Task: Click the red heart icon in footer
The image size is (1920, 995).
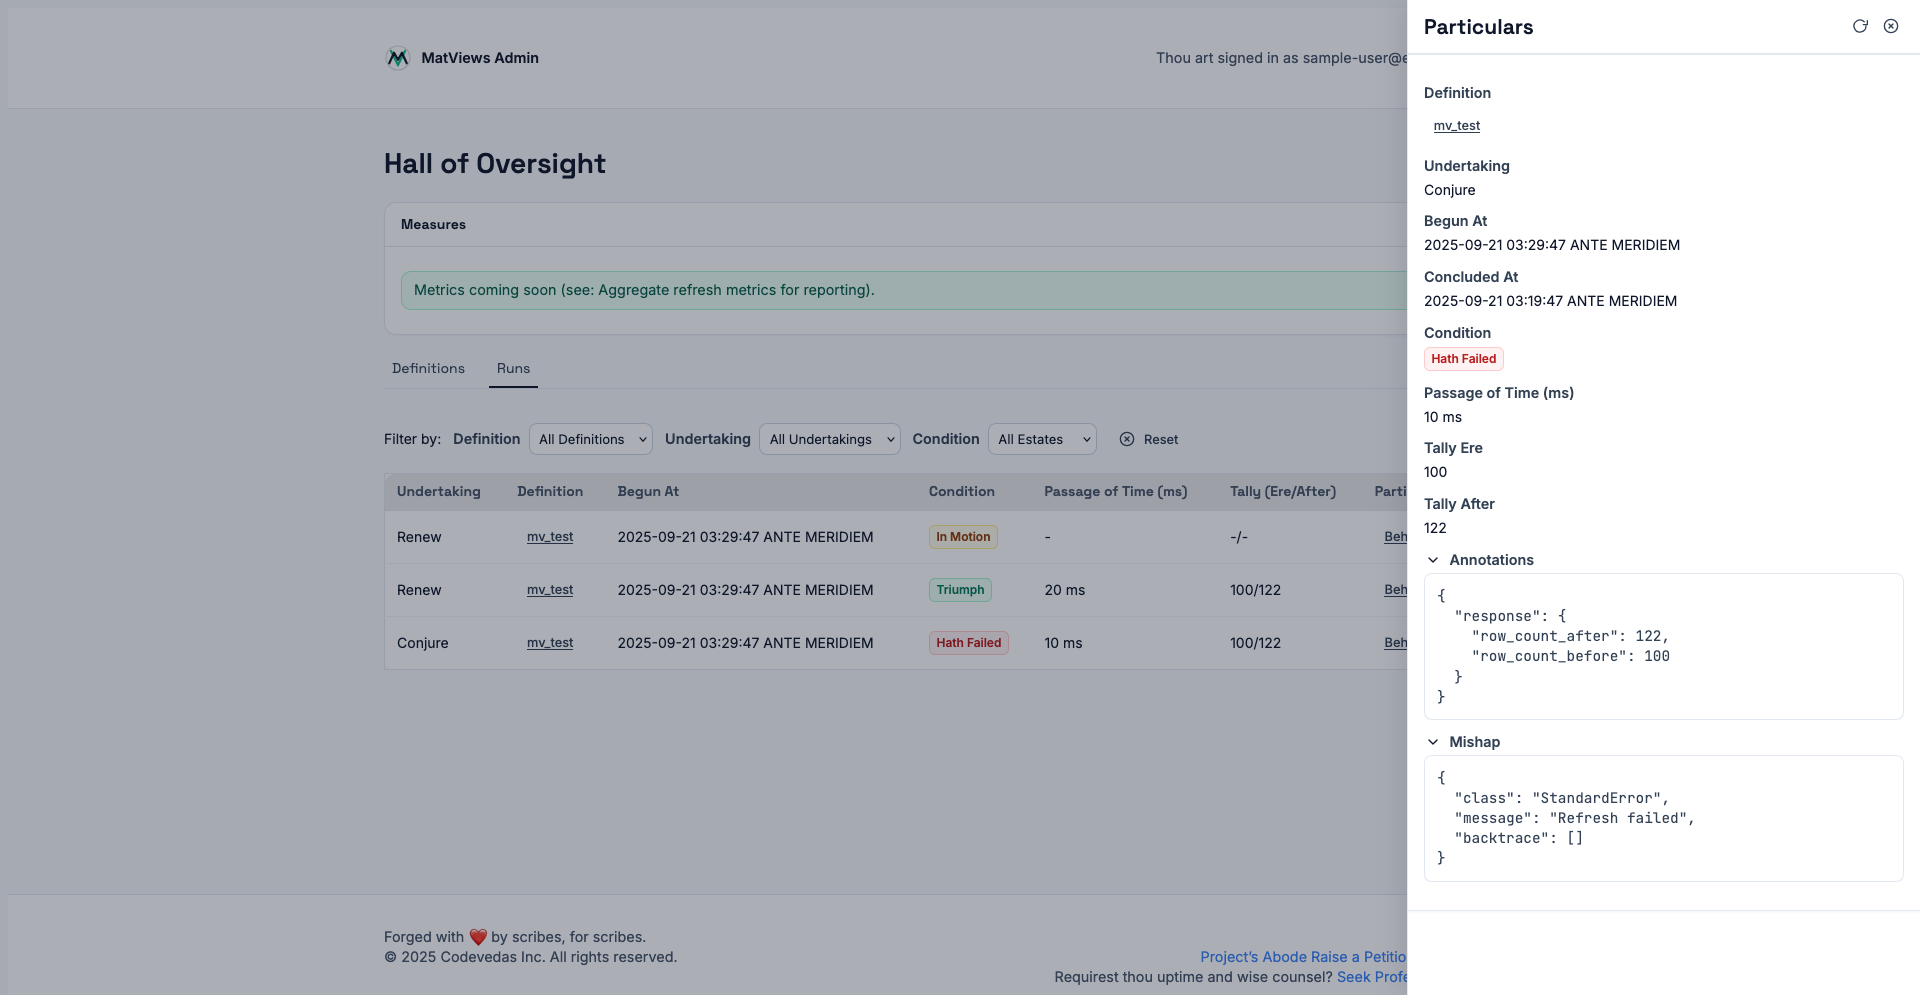Action: tap(478, 937)
